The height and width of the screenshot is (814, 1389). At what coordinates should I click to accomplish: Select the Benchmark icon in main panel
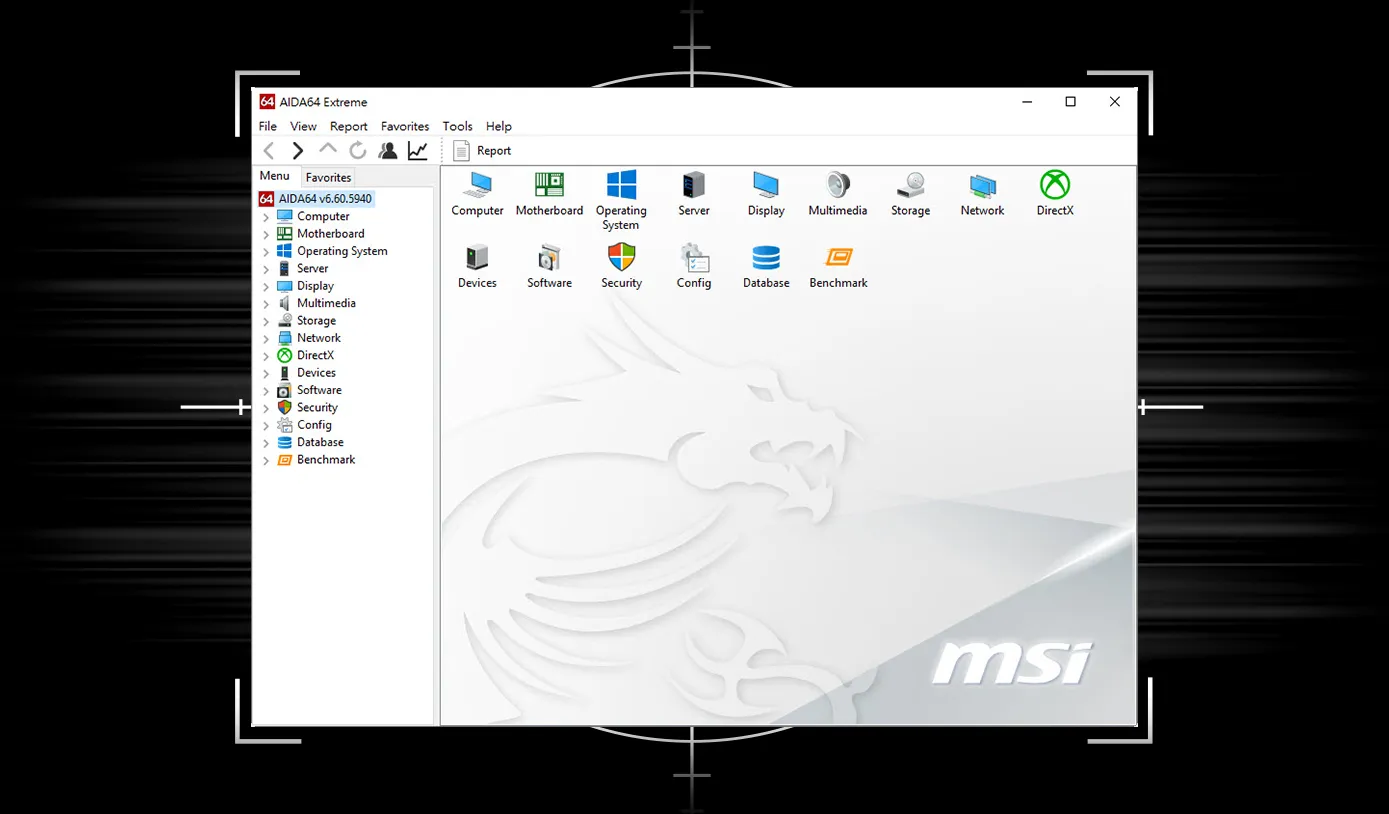[838, 258]
